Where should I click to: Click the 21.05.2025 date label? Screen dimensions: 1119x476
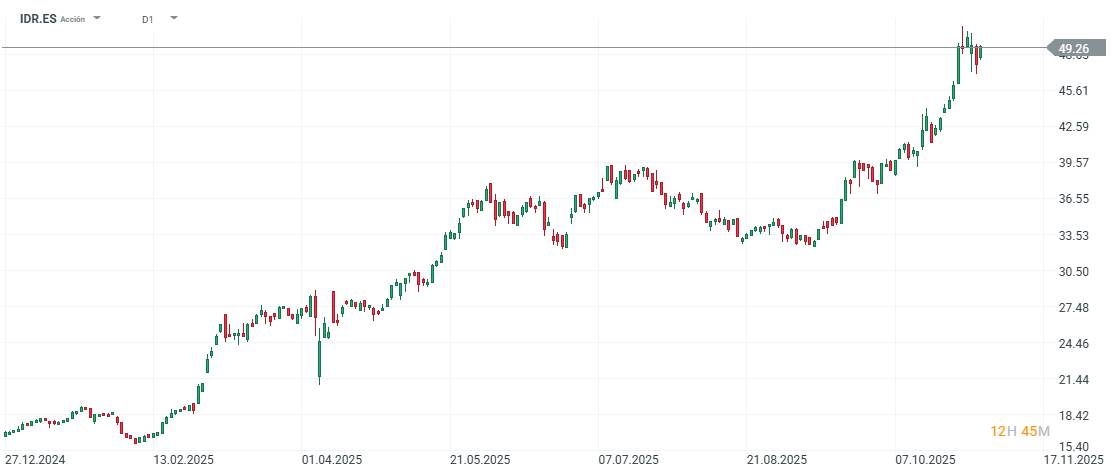point(480,460)
